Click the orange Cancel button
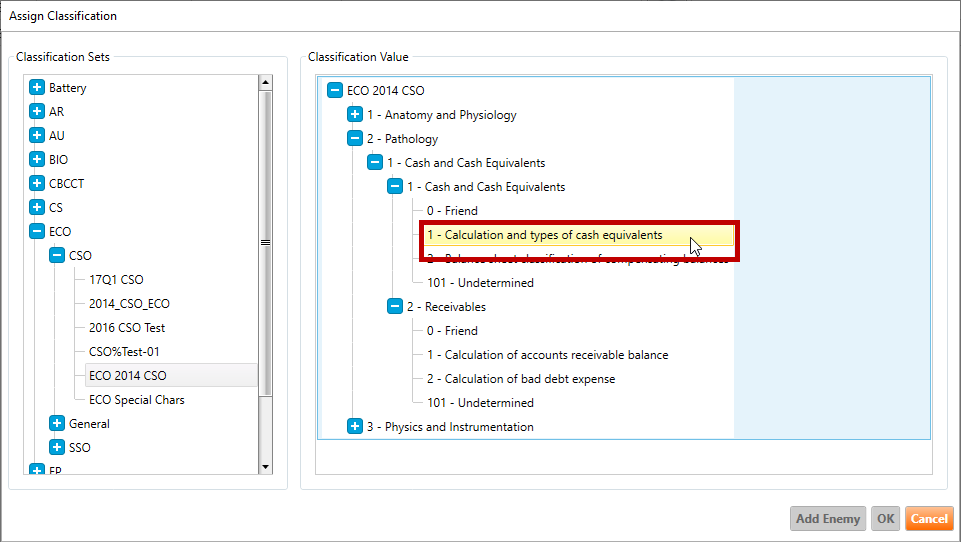Image resolution: width=961 pixels, height=542 pixels. 928,519
